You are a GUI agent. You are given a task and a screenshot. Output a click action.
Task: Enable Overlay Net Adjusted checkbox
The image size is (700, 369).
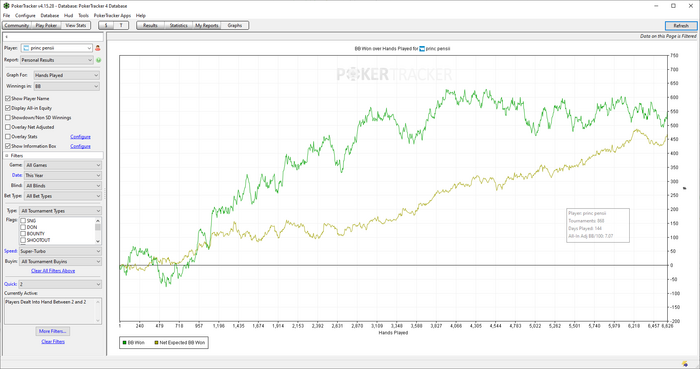coord(8,127)
